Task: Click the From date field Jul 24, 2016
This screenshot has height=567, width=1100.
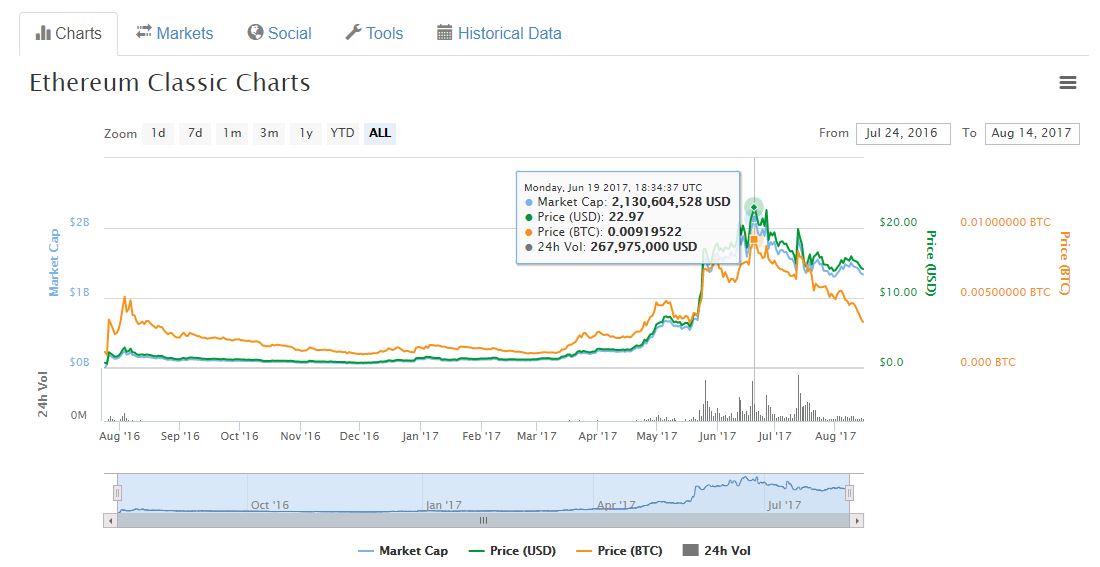Action: tap(903, 133)
